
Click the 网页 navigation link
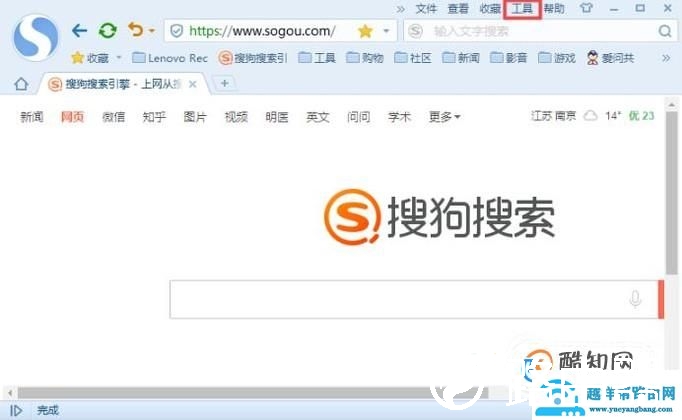[x=73, y=117]
